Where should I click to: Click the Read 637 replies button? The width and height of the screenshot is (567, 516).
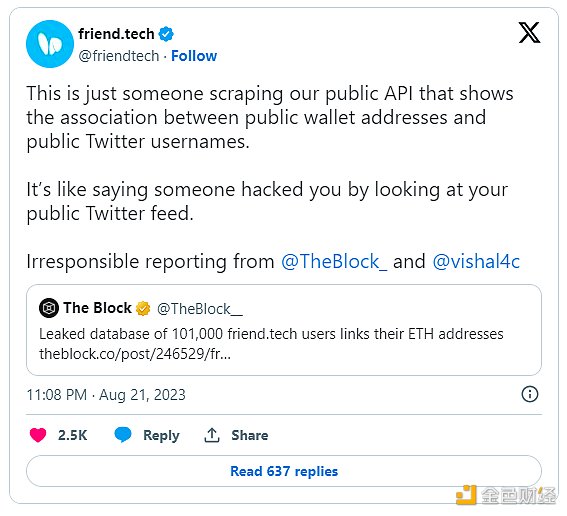click(x=284, y=471)
